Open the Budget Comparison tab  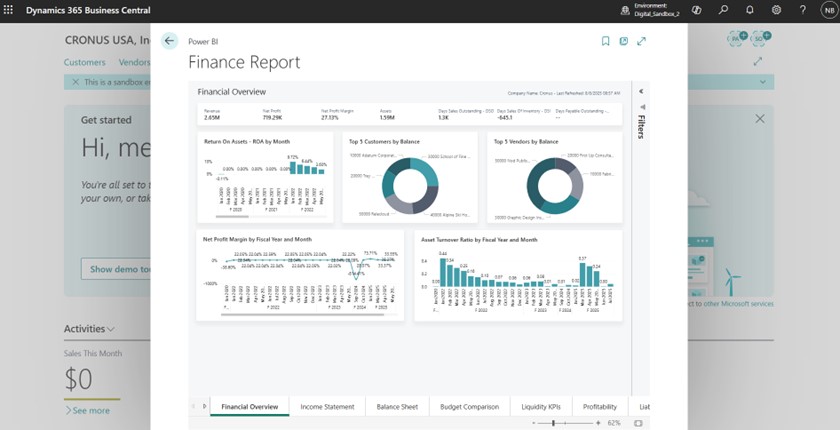(x=469, y=407)
